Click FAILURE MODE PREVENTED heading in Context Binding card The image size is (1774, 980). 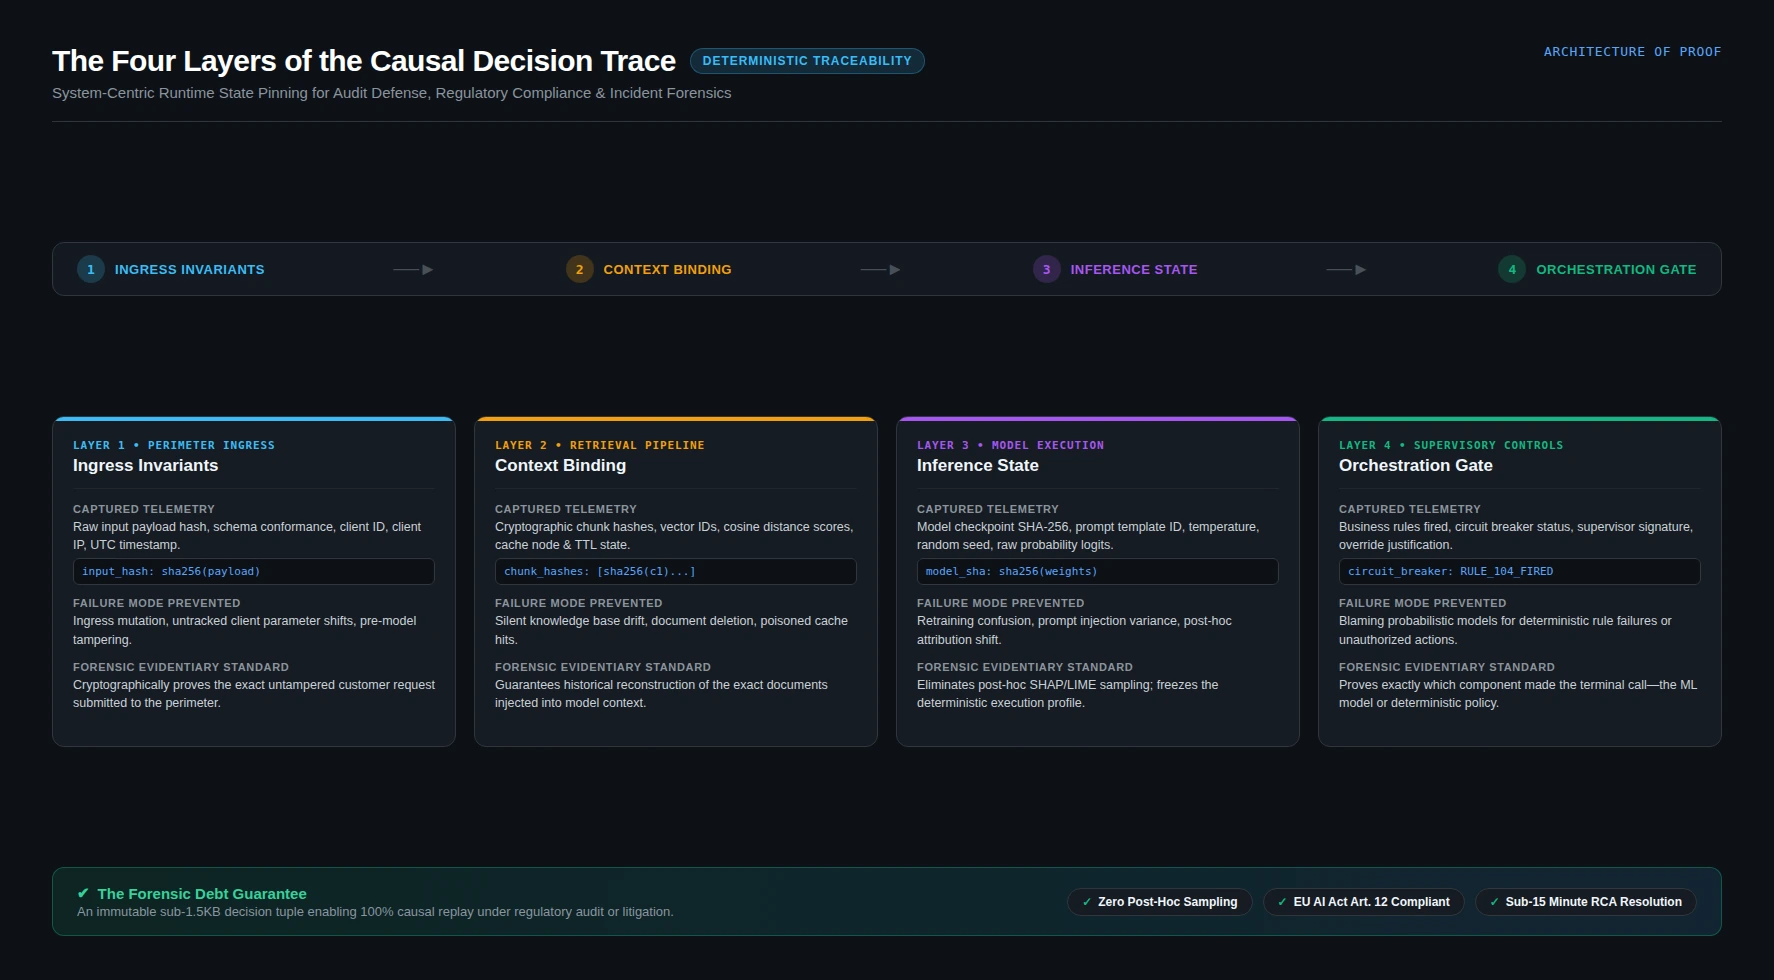(x=579, y=603)
